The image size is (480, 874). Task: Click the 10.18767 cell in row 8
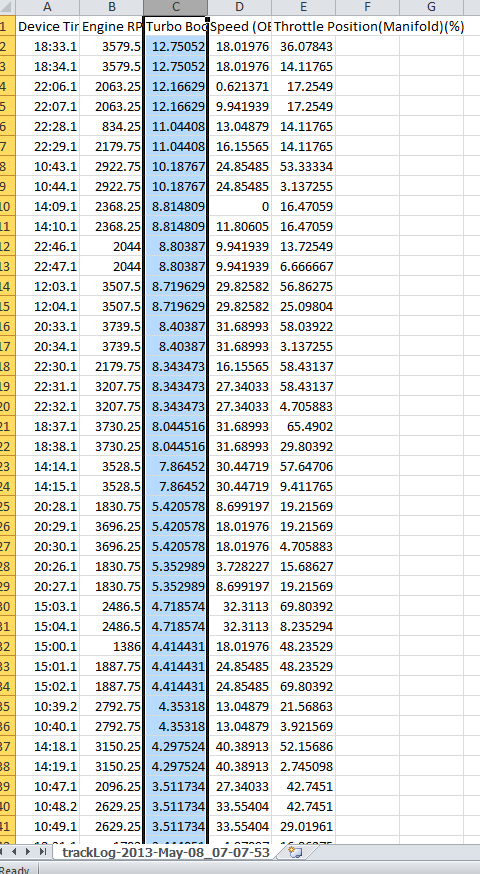coord(176,167)
